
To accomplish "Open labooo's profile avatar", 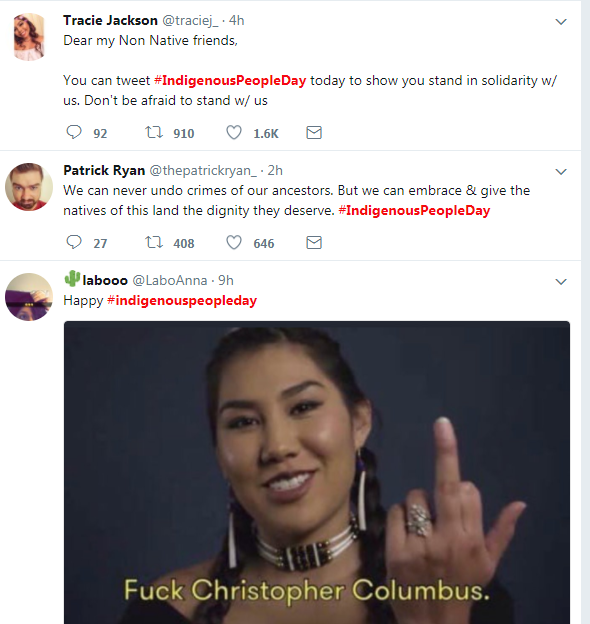I will coord(29,297).
